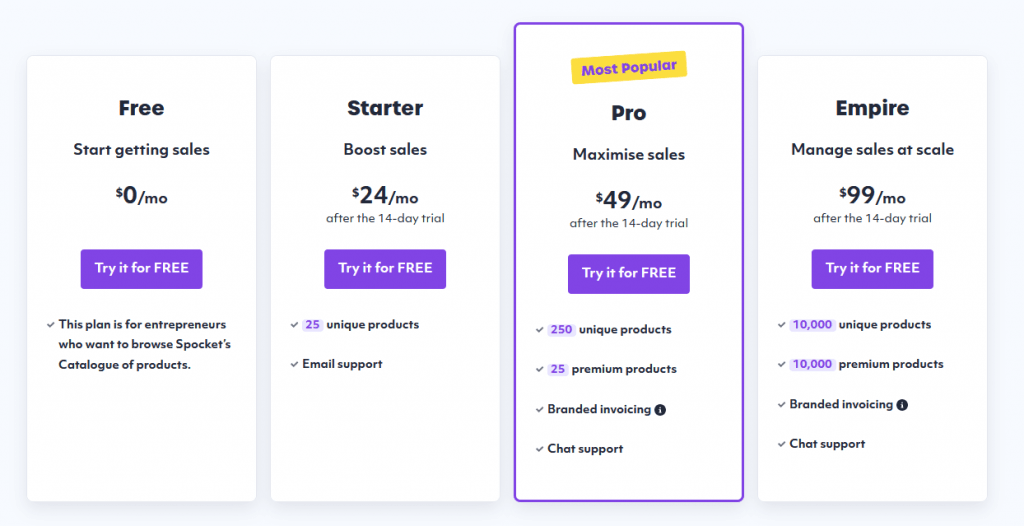Click the checkmark beside Pro Chat support
1024x526 pixels.
click(x=539, y=449)
